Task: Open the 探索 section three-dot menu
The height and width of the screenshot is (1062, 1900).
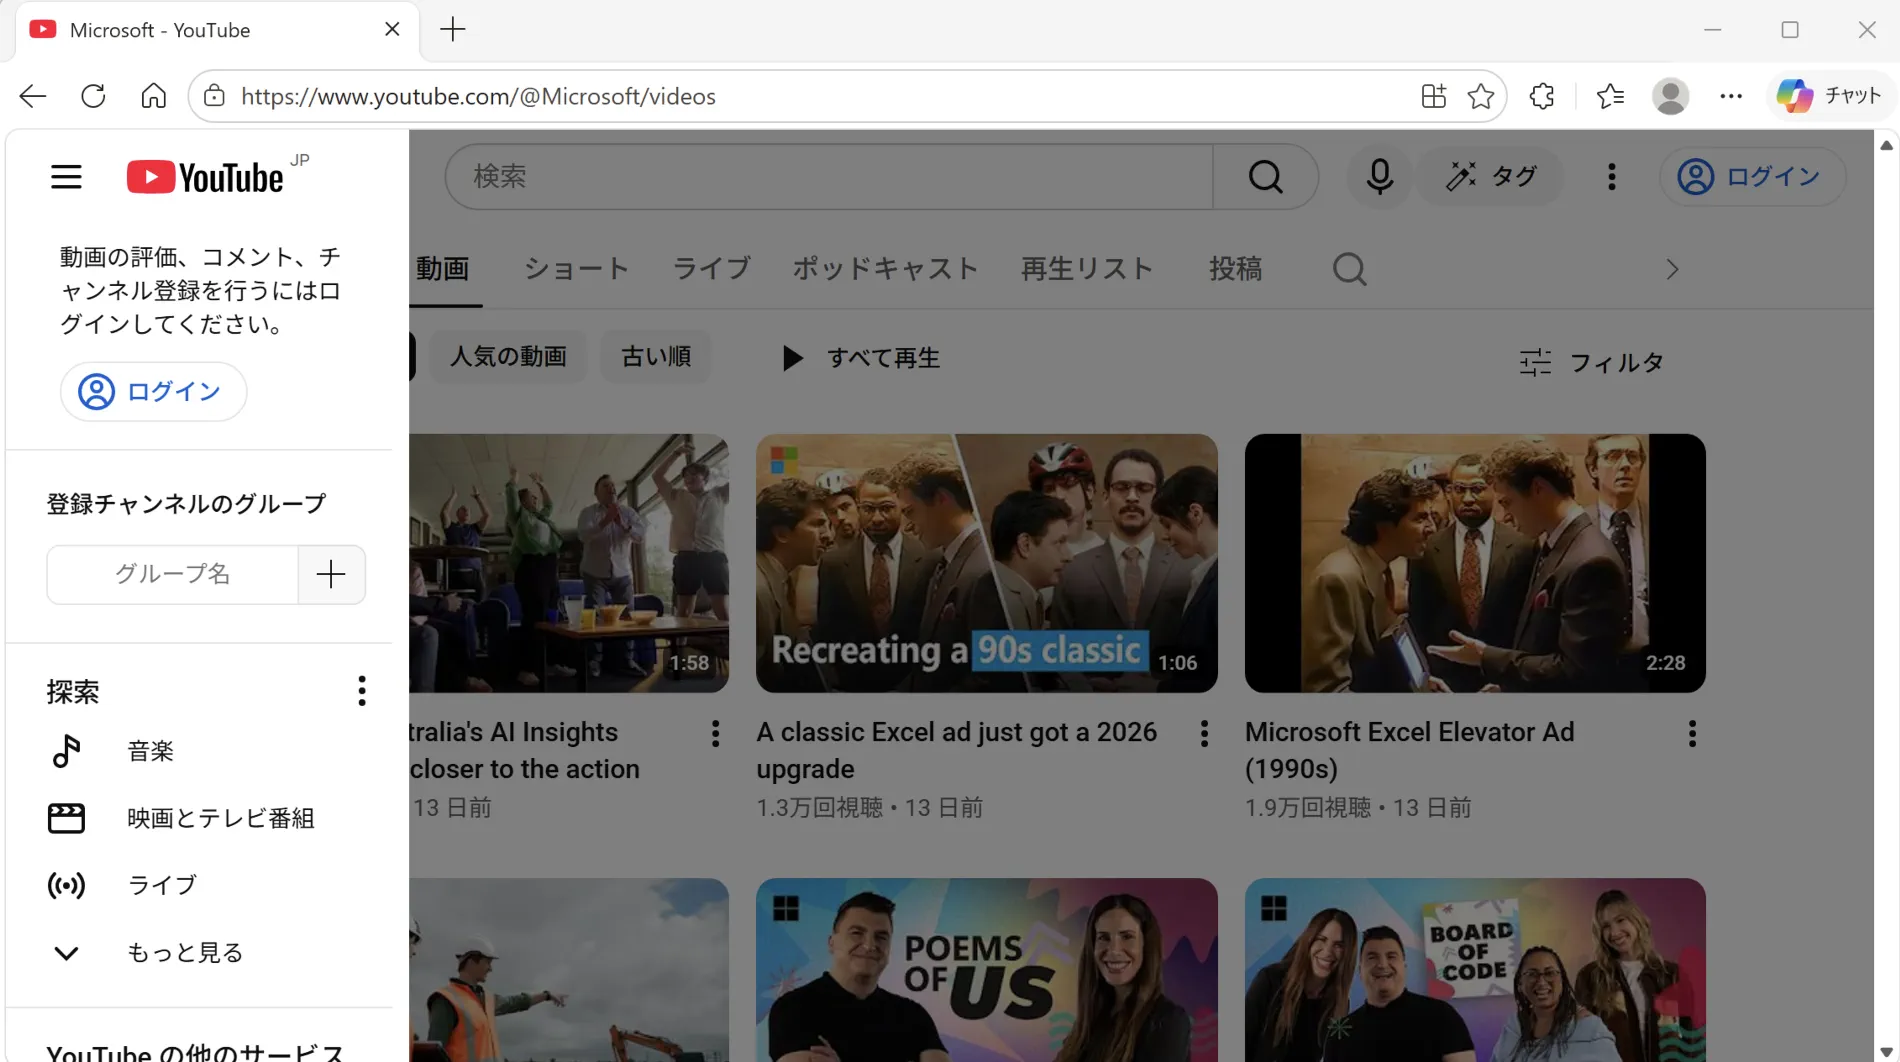Action: (x=362, y=691)
